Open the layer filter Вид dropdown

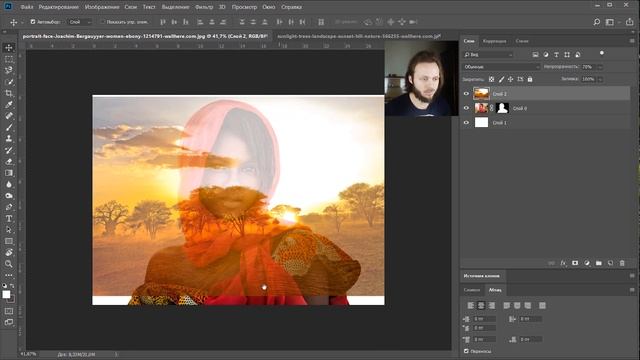coord(488,54)
